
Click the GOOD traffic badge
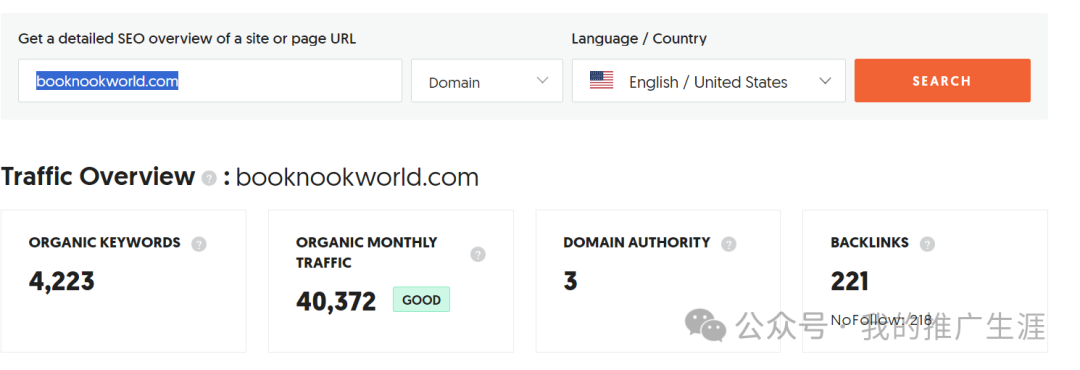pyautogui.click(x=422, y=300)
